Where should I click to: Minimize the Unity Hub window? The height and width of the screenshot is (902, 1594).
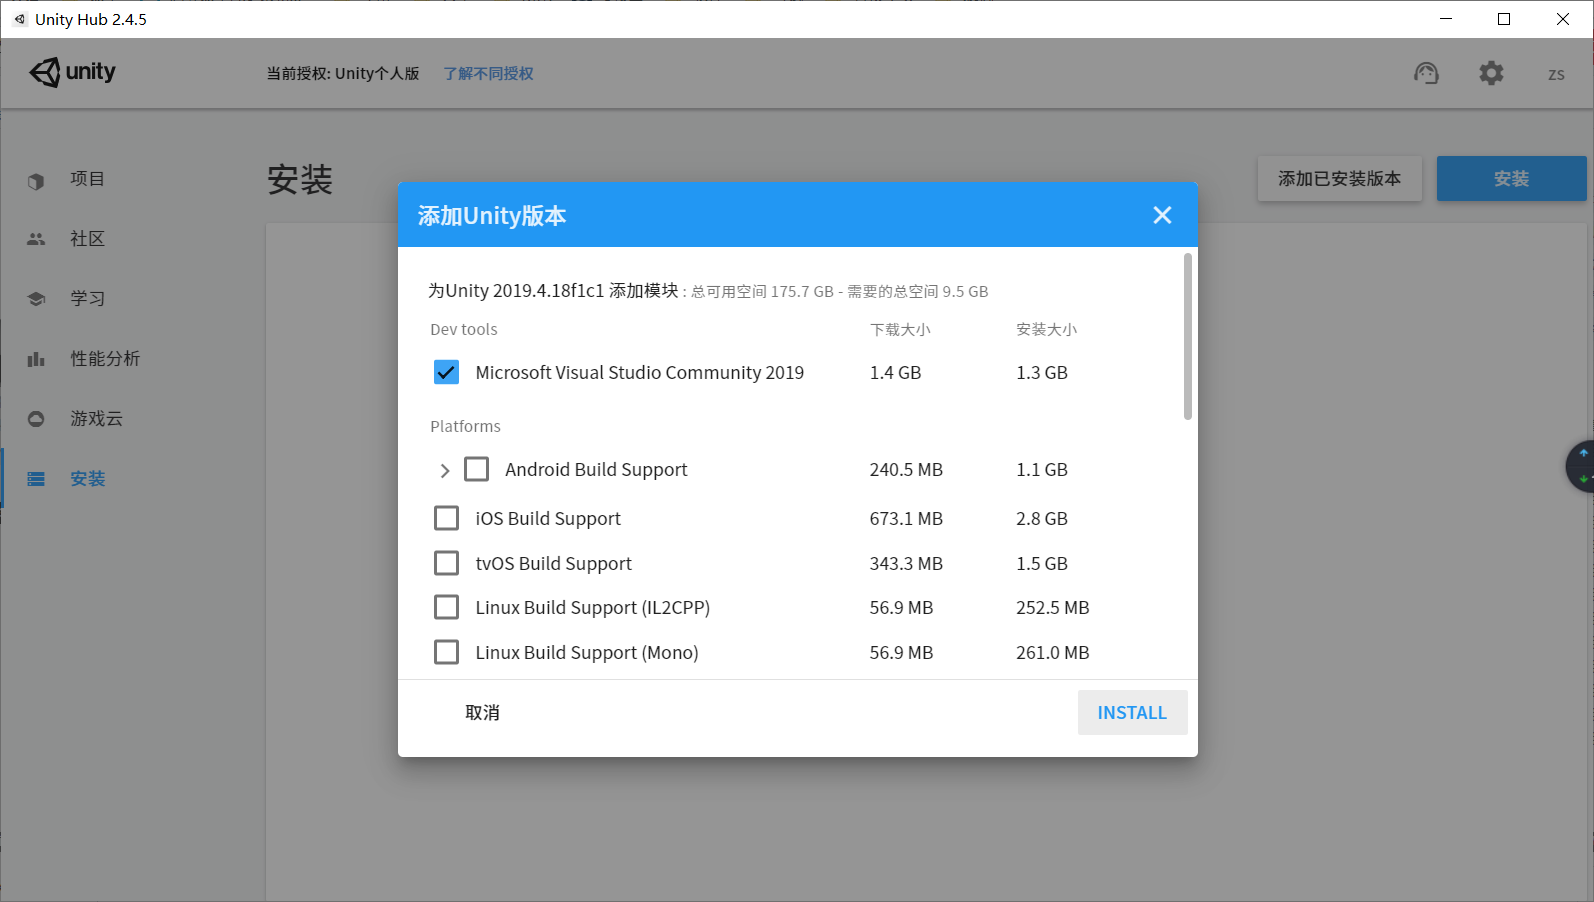click(x=1445, y=19)
